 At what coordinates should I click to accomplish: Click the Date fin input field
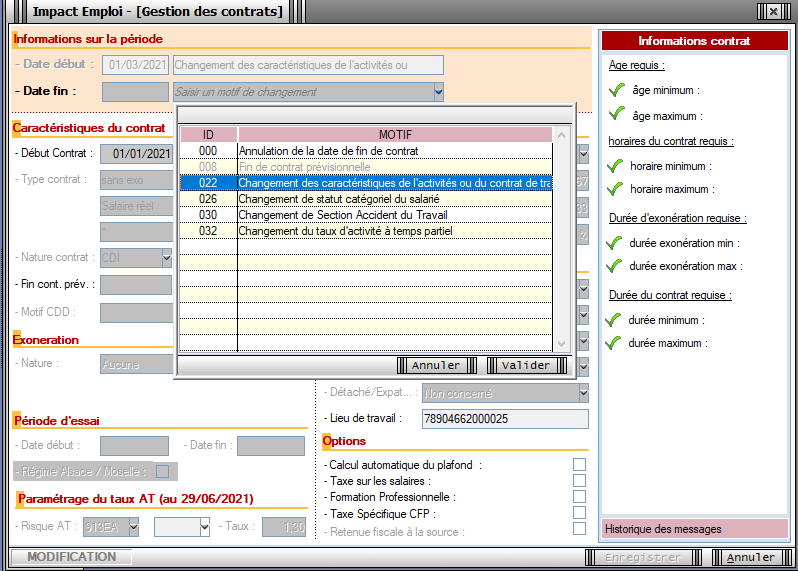(135, 92)
